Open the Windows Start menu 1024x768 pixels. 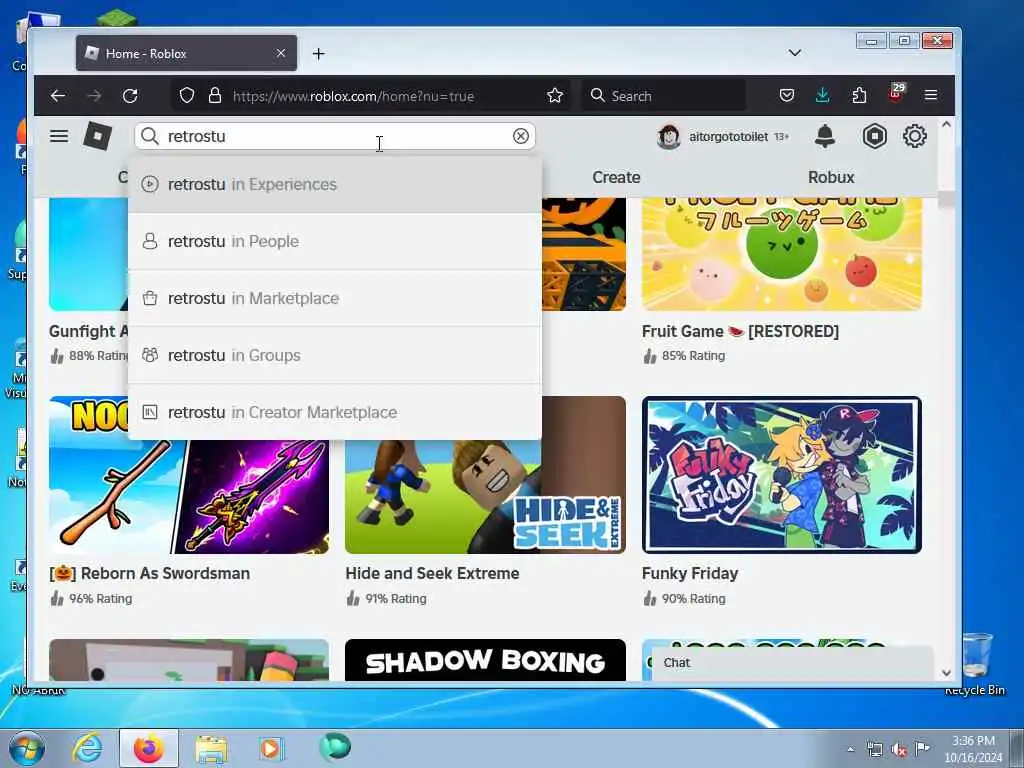(27, 748)
